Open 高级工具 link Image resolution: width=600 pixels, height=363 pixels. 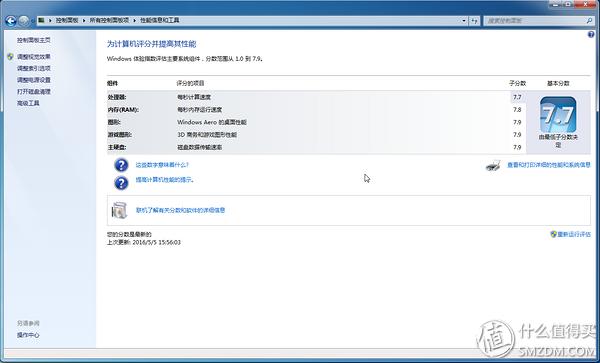click(x=28, y=103)
